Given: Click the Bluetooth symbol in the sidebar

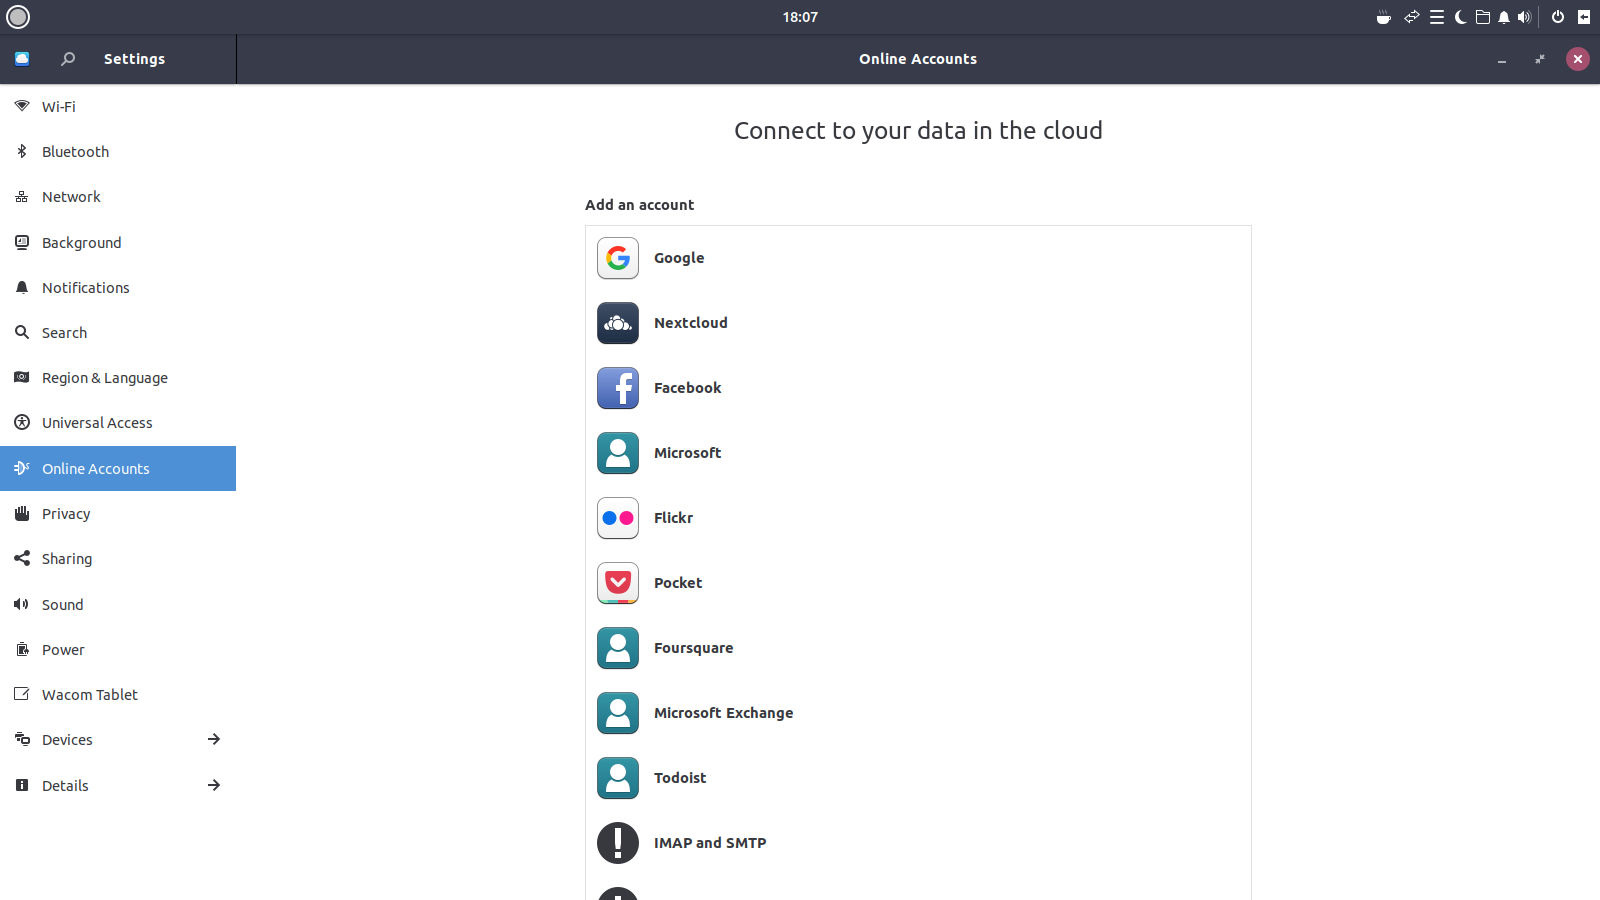Looking at the screenshot, I should pos(22,152).
